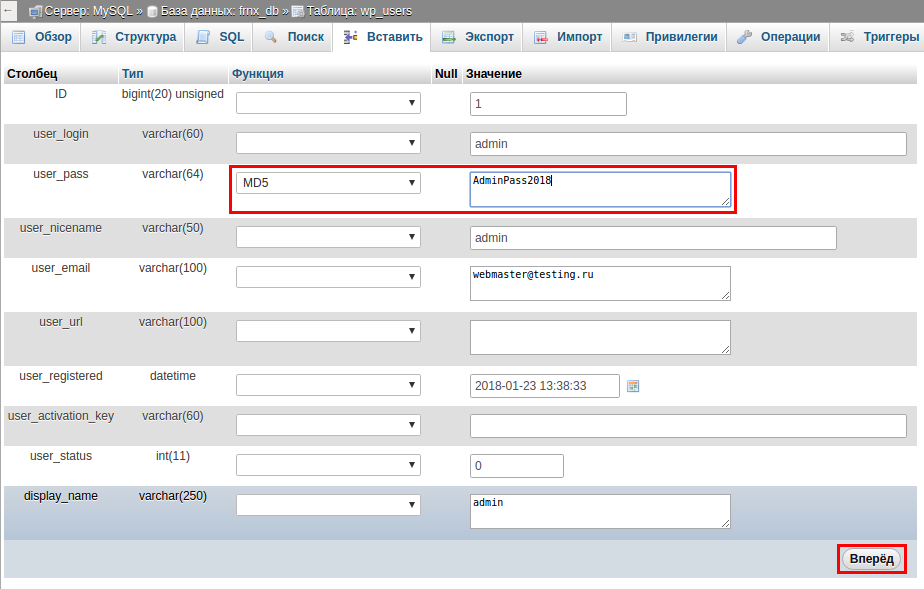The height and width of the screenshot is (589, 924).
Task: Open function dropdown for user_registered
Action: 328,386
